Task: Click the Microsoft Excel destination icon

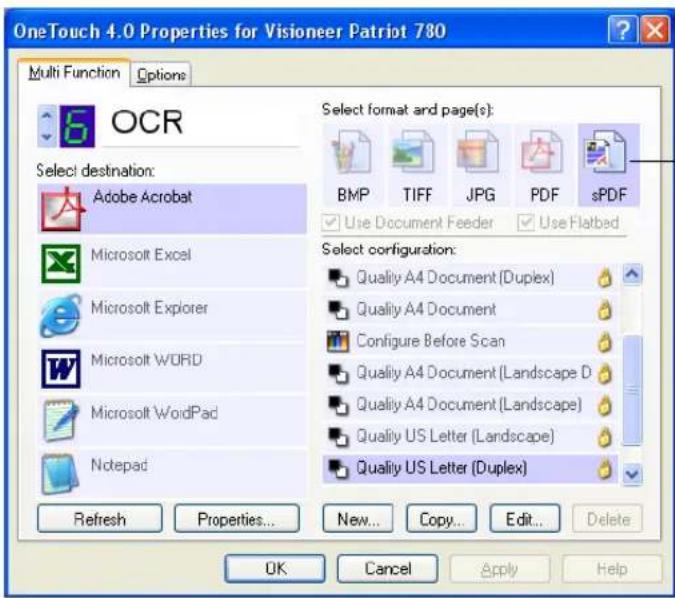Action: point(61,263)
